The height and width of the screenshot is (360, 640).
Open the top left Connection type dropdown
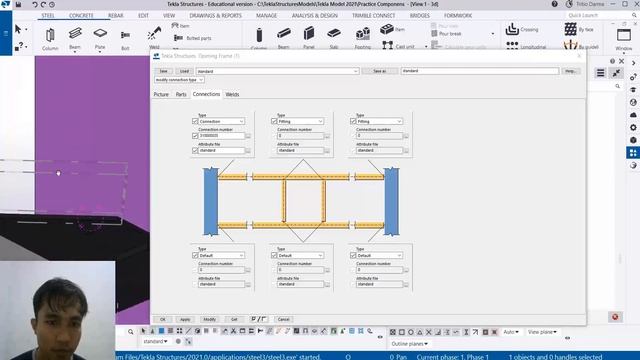point(222,121)
